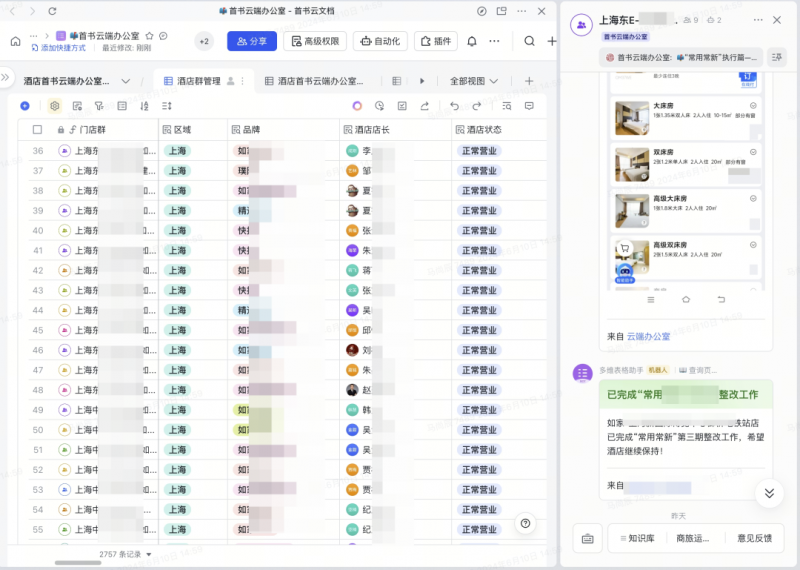Click the 添加快捷方式 link
This screenshot has height=570, width=800.
click(x=59, y=48)
